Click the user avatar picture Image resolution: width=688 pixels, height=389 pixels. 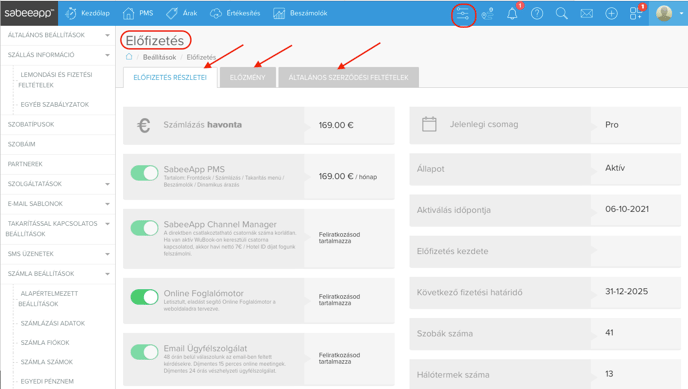664,13
